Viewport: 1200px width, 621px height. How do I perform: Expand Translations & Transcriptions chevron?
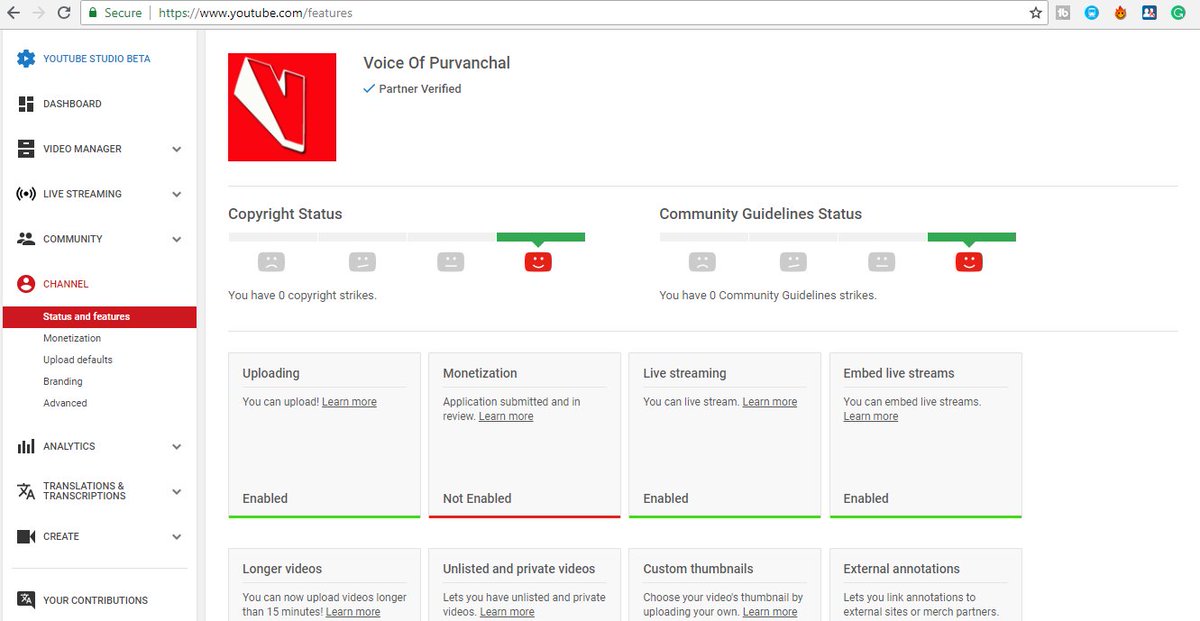[177, 492]
